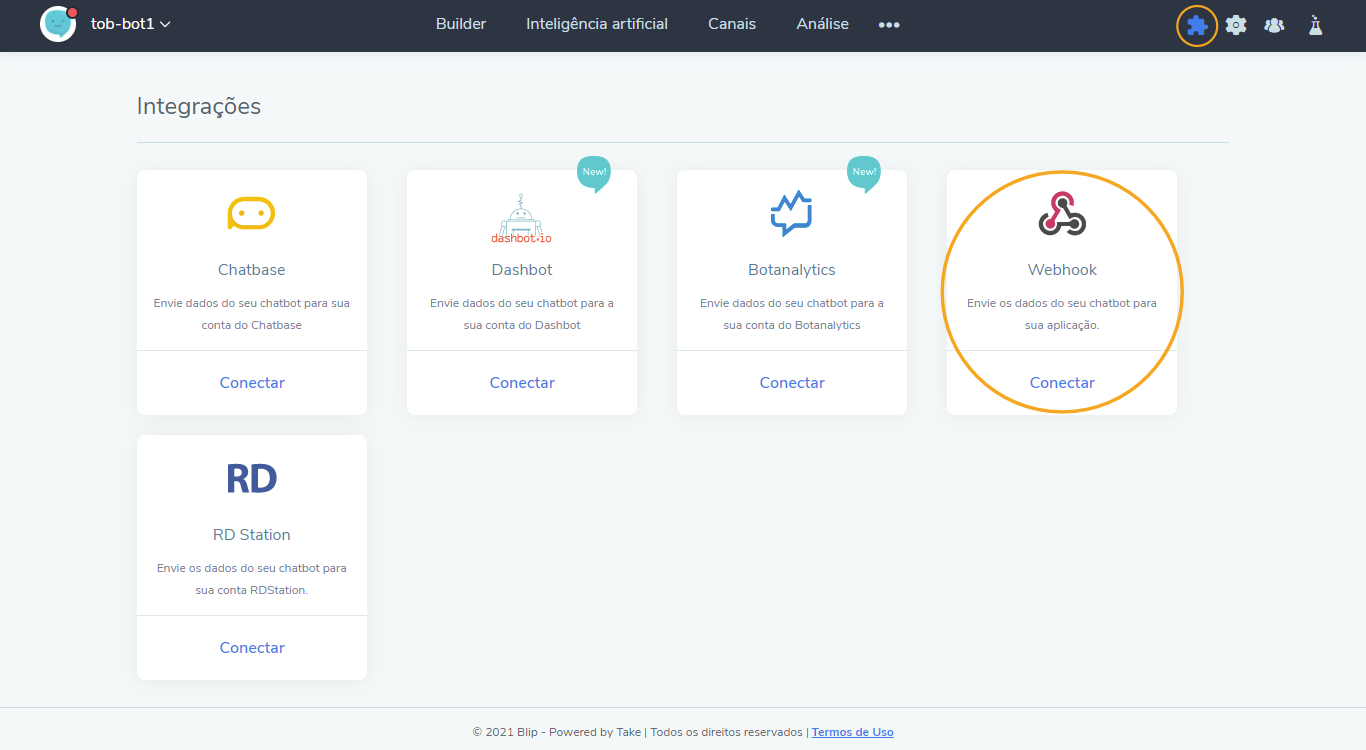Switch to the Canais section

tap(732, 24)
